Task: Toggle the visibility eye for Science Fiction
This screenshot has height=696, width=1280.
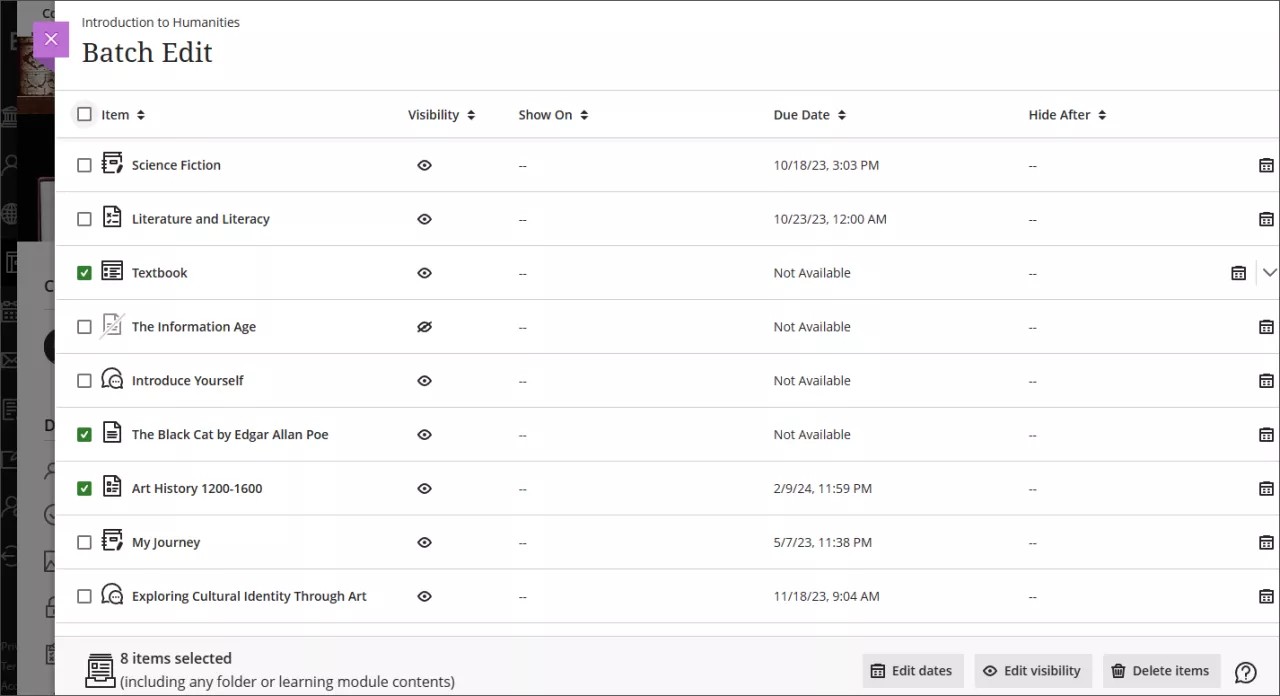Action: (x=424, y=165)
